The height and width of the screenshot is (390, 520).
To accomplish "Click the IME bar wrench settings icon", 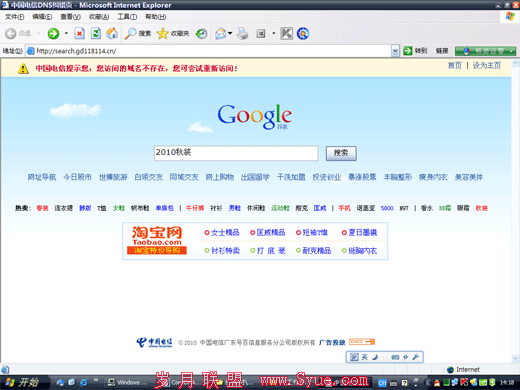I will pyautogui.click(x=416, y=357).
